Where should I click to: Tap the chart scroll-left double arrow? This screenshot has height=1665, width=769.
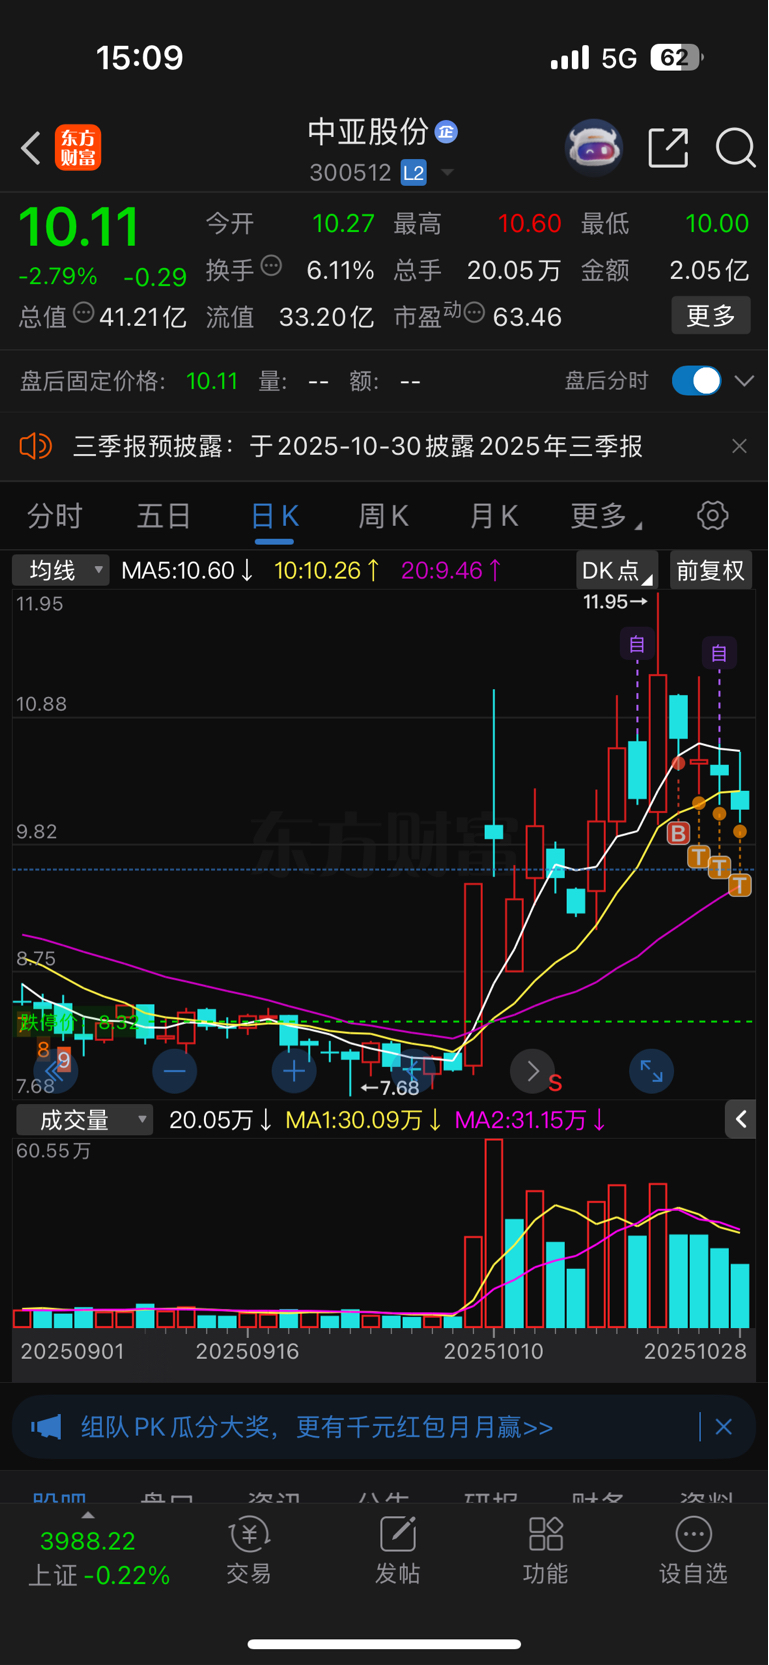55,1072
